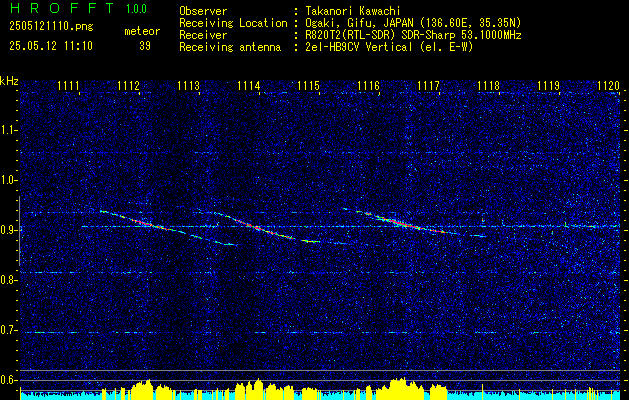629x400 pixels.
Task: Click the version number 1.0.0
Action: click(x=136, y=9)
